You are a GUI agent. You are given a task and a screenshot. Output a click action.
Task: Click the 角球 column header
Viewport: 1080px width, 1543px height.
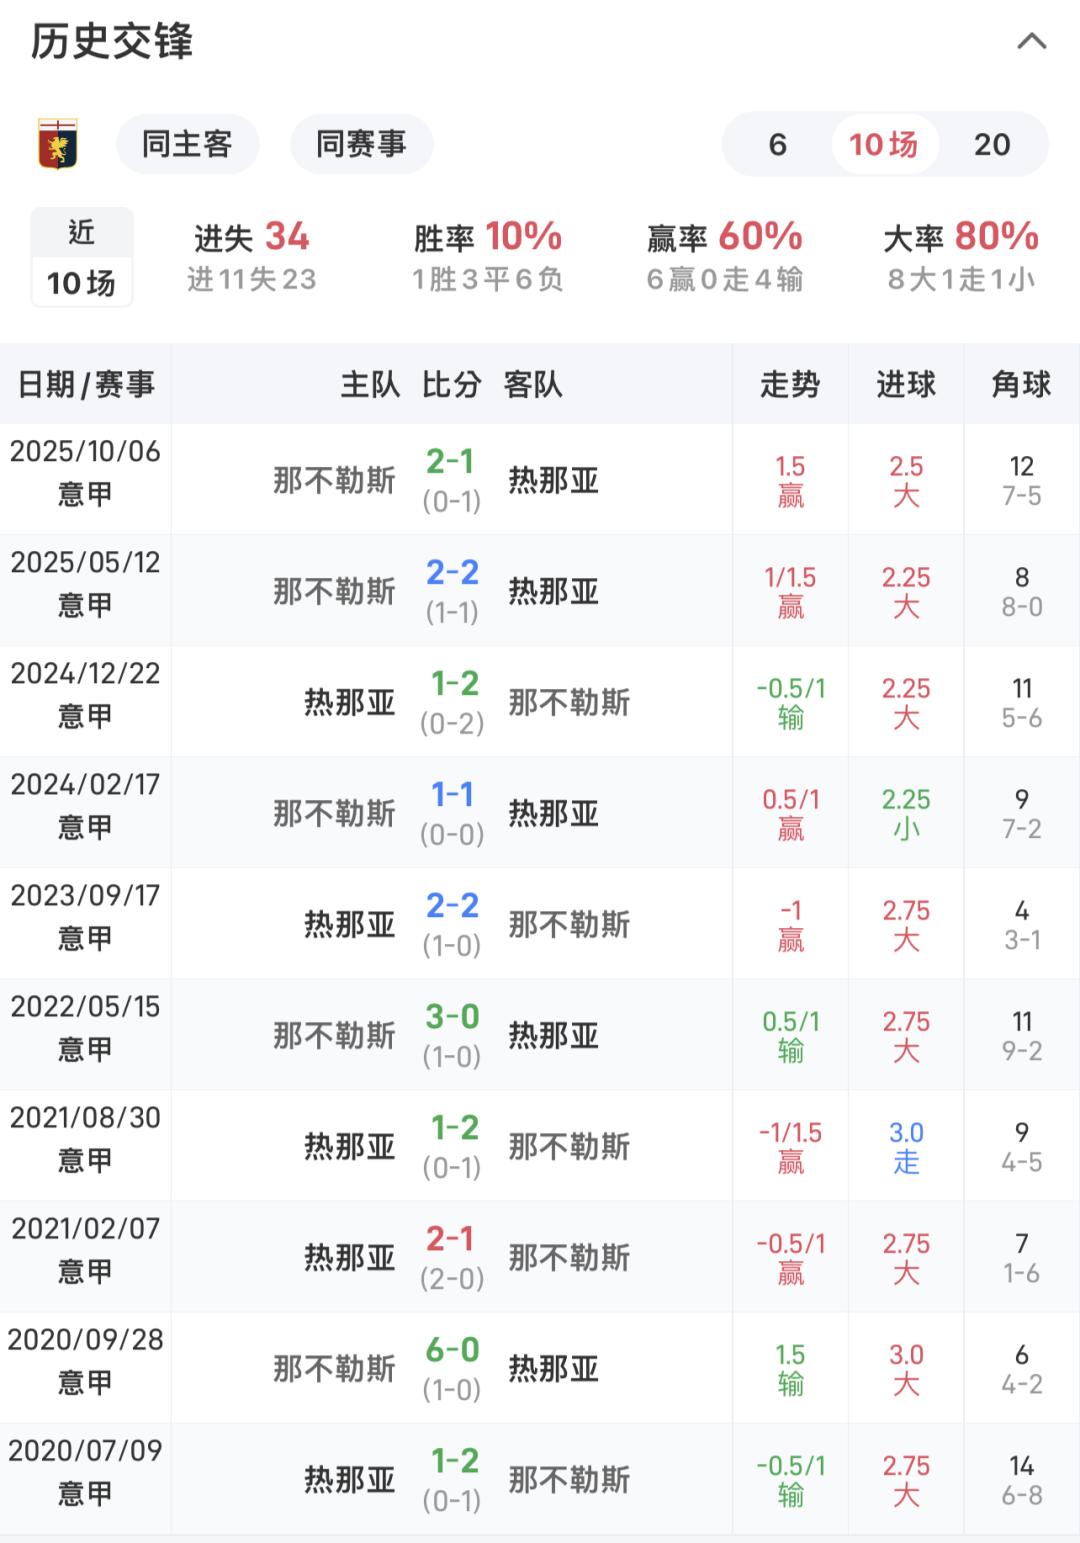(1021, 384)
